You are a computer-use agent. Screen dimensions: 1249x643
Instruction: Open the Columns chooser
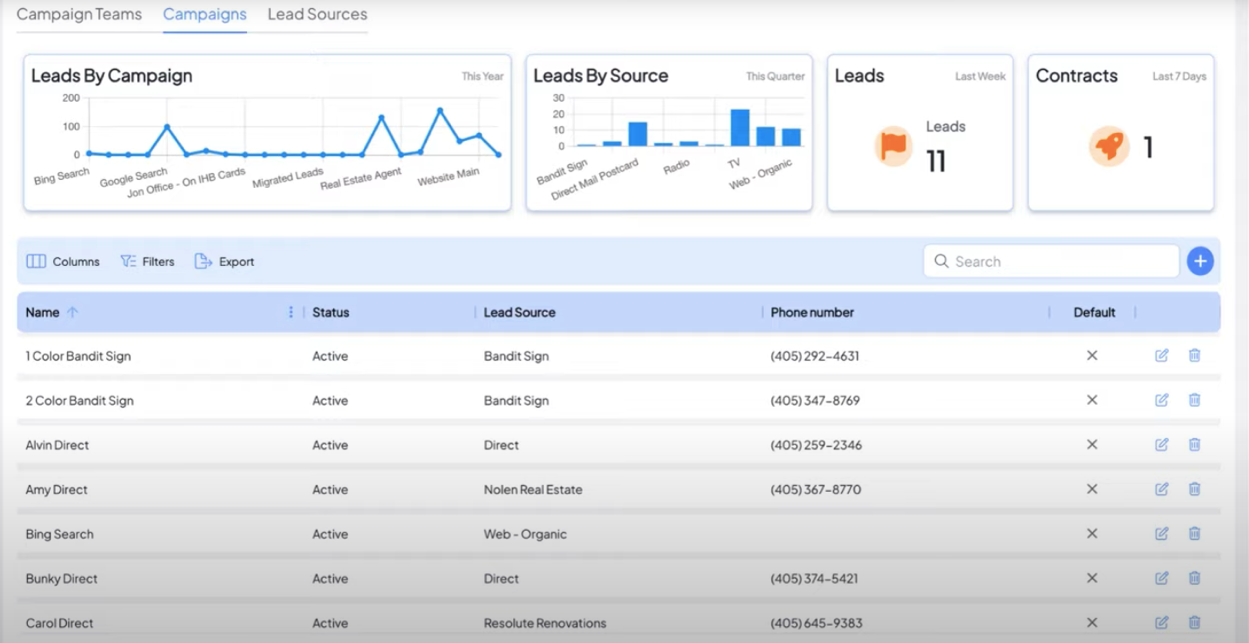63,261
